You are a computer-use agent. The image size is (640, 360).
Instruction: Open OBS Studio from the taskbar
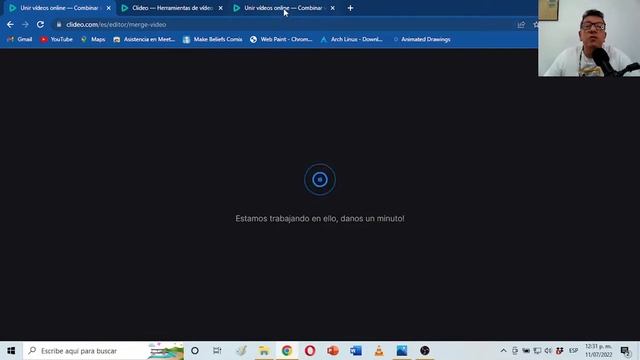[424, 351]
